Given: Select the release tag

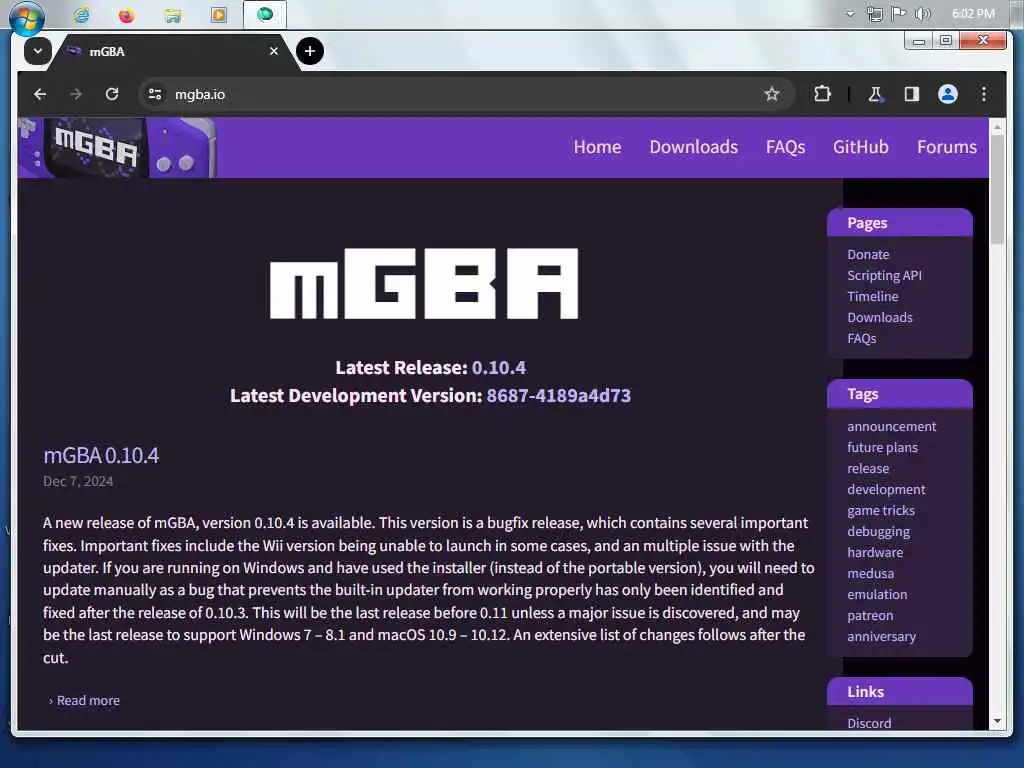Looking at the screenshot, I should [868, 468].
